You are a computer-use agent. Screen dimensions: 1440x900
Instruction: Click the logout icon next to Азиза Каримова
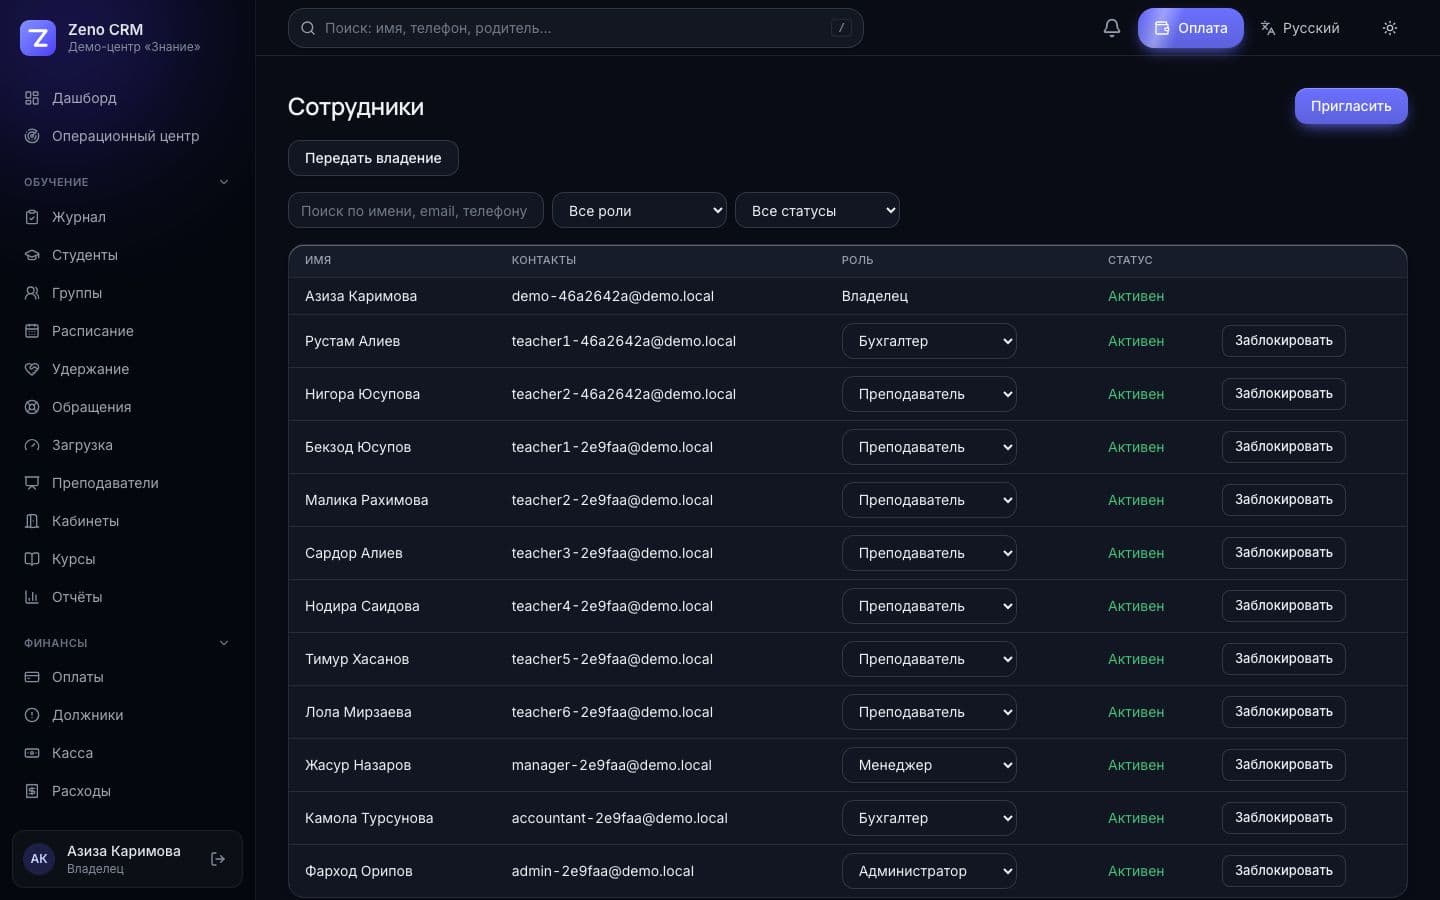point(217,859)
